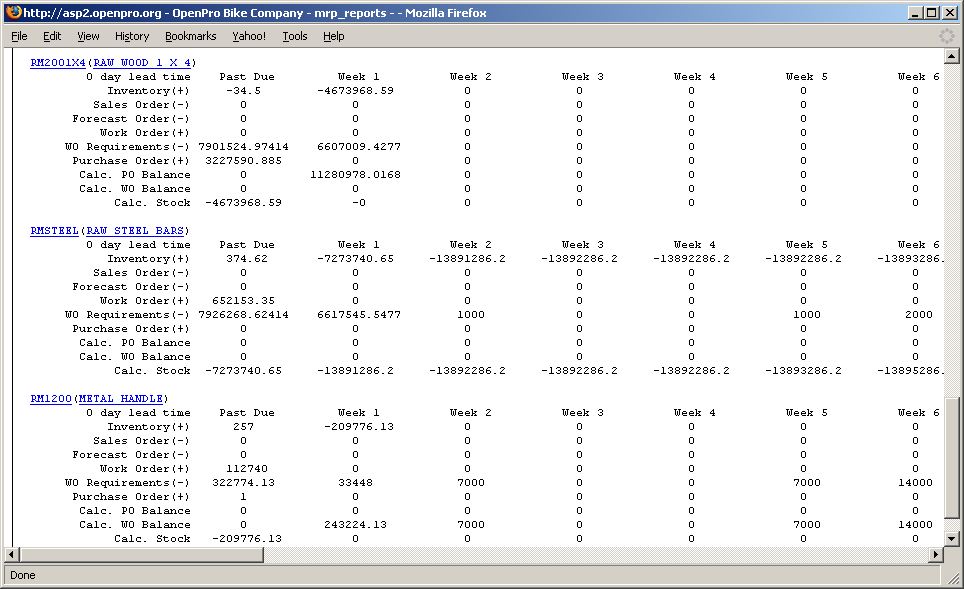Open the History menu

131,36
